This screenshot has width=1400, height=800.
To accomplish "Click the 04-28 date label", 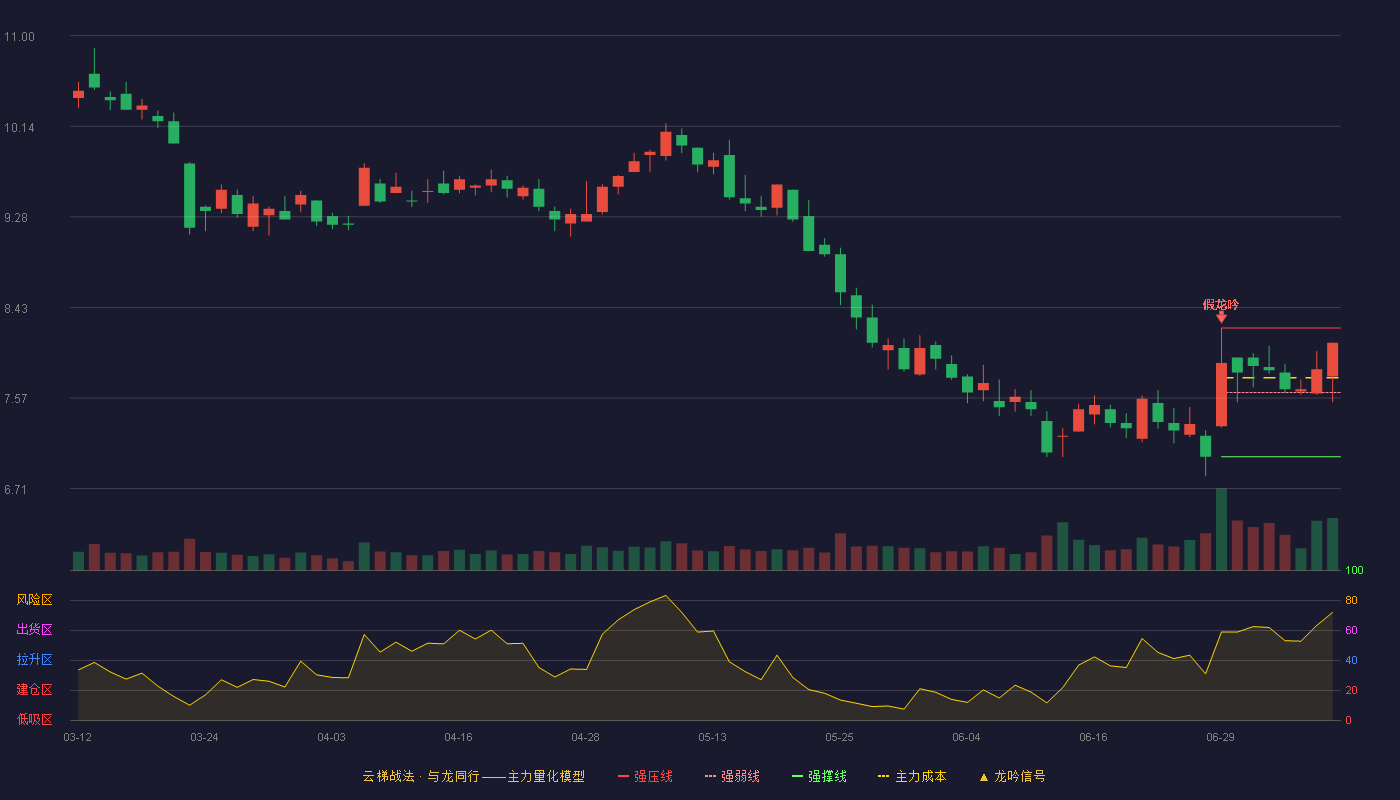I will coord(585,737).
